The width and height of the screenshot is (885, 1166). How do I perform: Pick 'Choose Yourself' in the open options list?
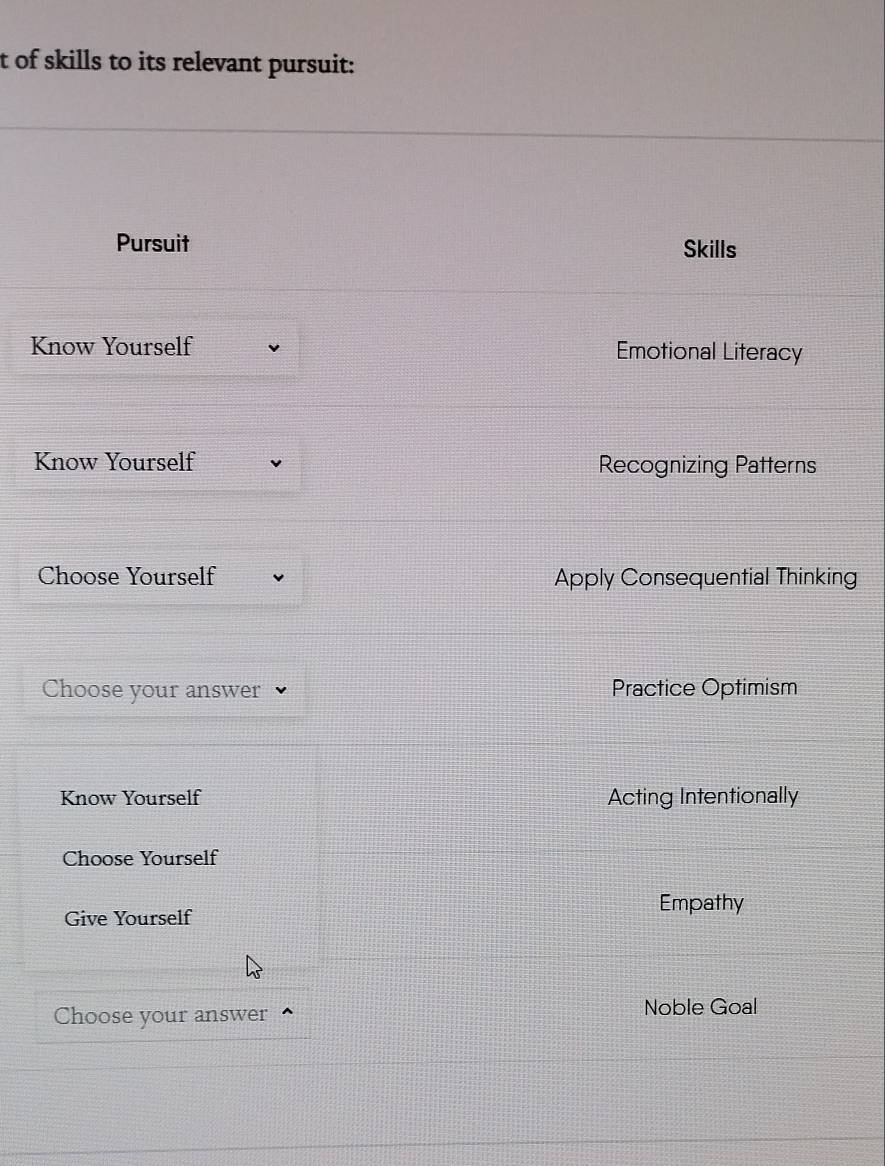click(139, 858)
